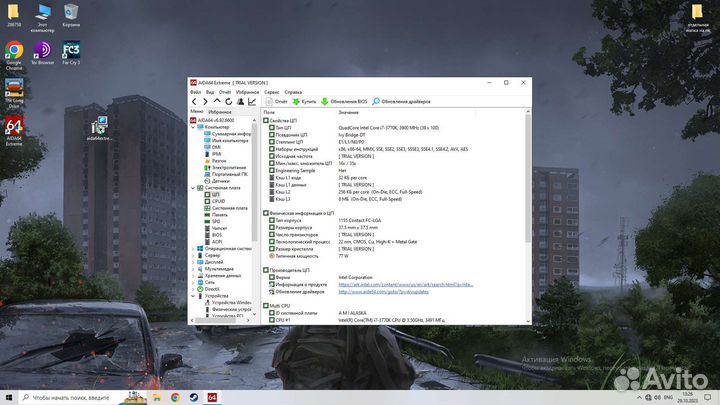Expand the Дисплей tree node
Image resolution: width=720 pixels, height=405 pixels.
point(193,262)
